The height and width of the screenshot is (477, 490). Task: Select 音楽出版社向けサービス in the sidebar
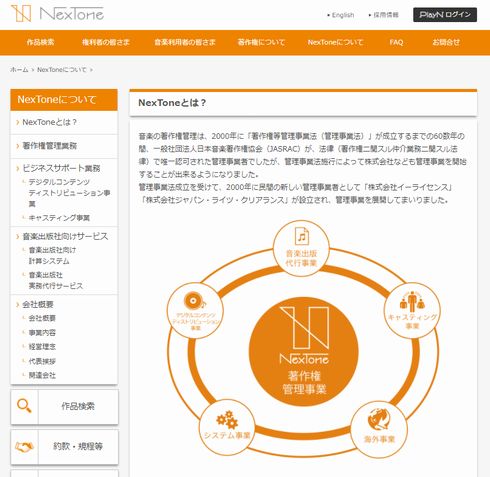coord(65,236)
